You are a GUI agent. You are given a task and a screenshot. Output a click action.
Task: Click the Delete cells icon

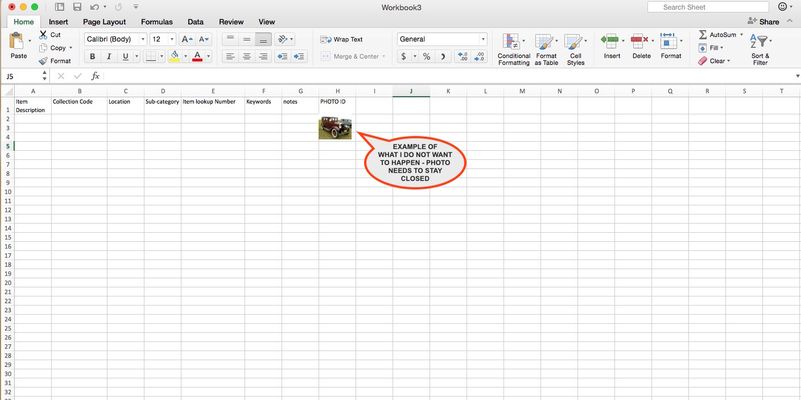coord(639,40)
